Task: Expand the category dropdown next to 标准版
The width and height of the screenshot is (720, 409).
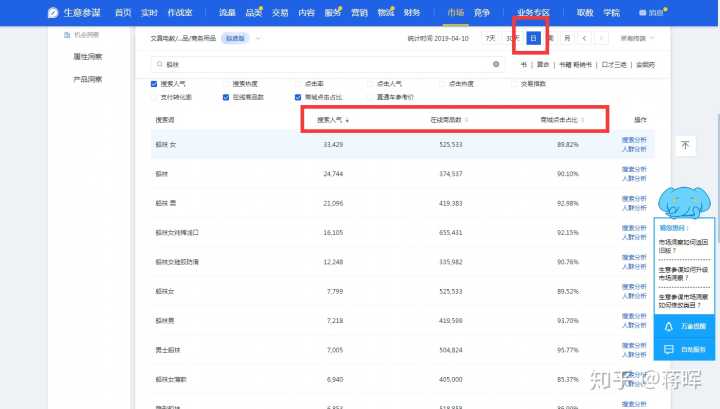Action: point(258,38)
